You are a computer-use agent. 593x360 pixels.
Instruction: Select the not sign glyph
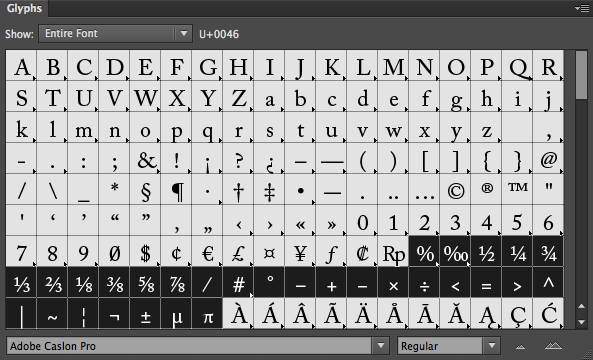(115, 313)
